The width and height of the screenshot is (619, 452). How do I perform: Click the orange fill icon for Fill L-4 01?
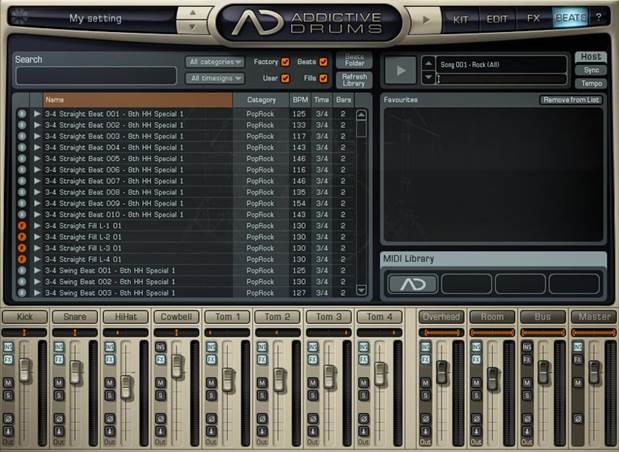(x=22, y=259)
